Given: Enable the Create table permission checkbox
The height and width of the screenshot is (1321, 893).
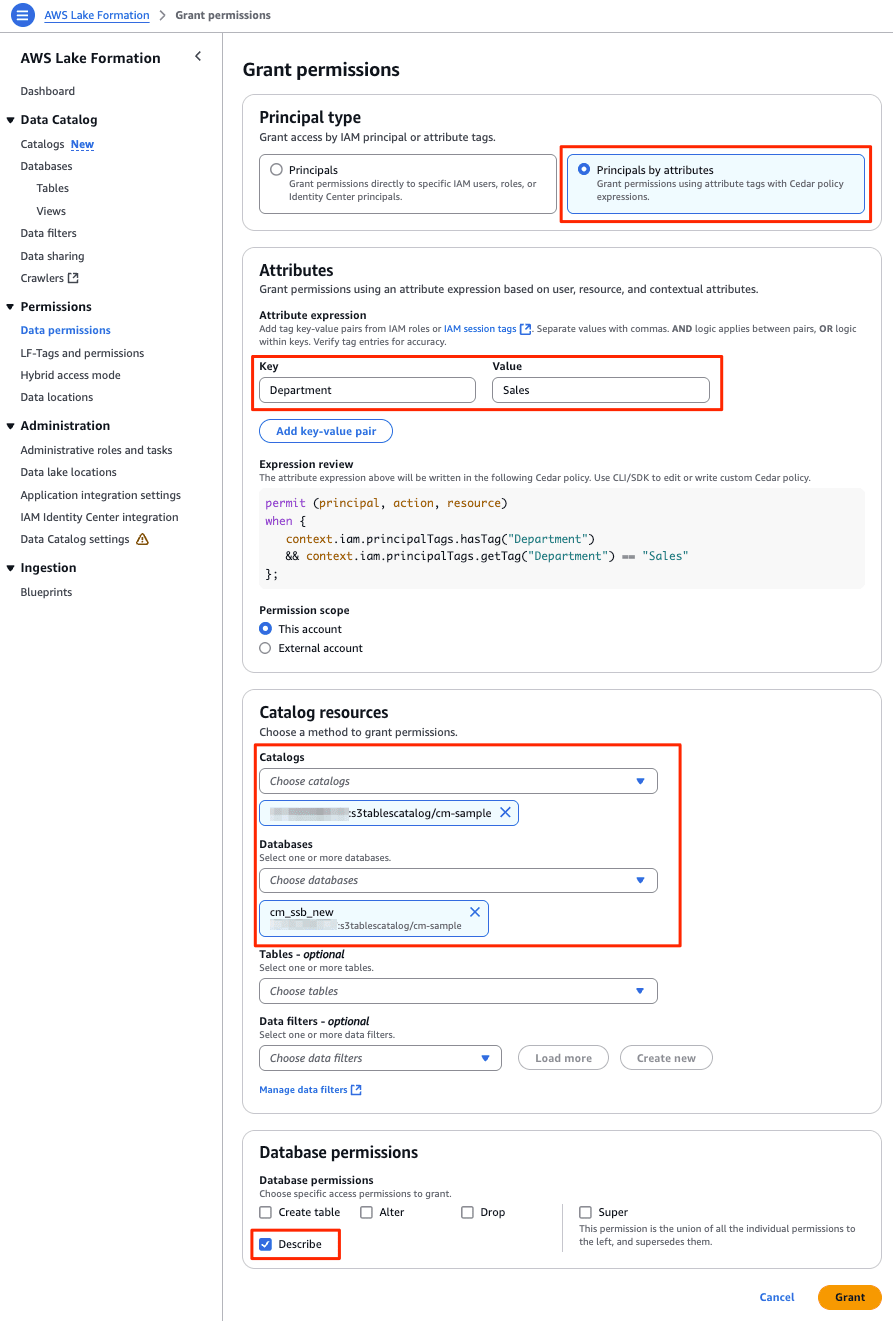Looking at the screenshot, I should tap(266, 1212).
